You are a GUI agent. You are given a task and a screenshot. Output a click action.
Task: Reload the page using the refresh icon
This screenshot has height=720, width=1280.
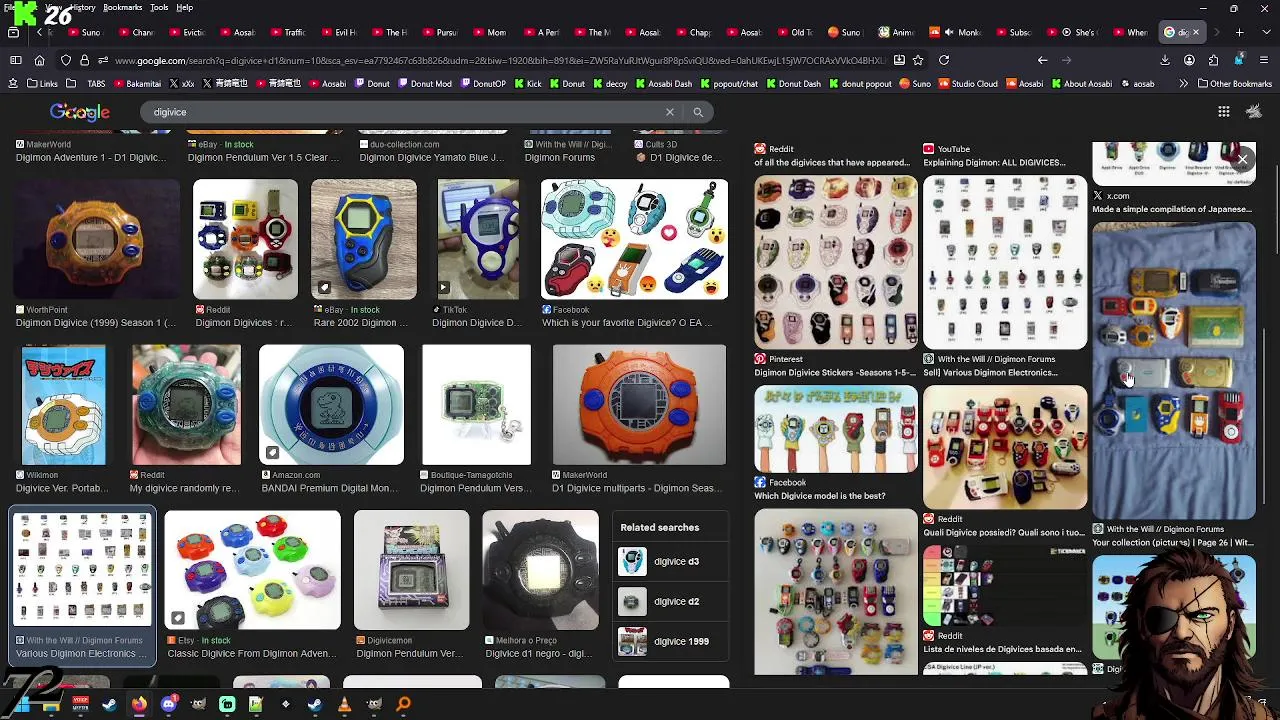[x=944, y=60]
